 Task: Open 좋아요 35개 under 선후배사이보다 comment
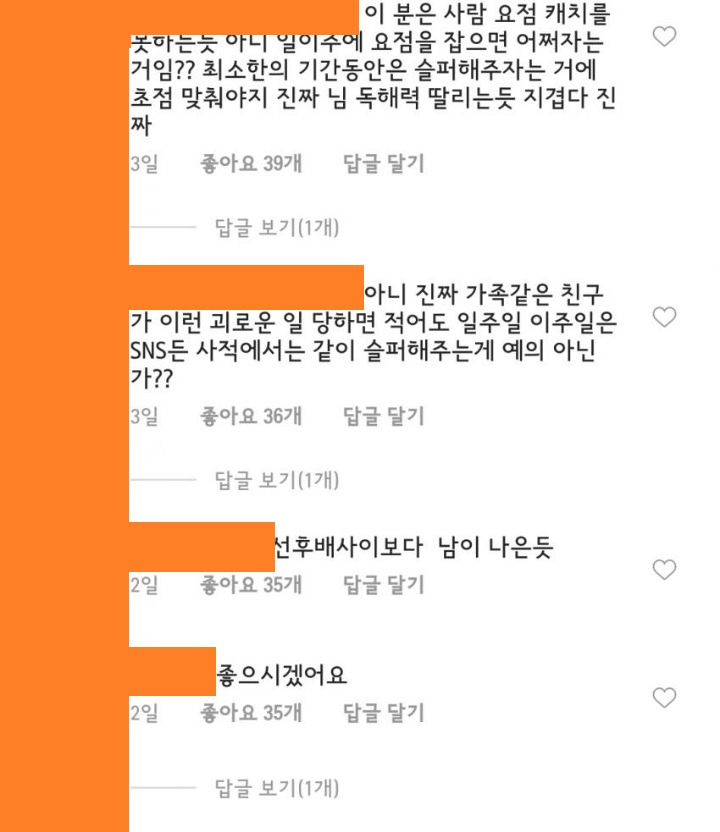[x=251, y=585]
